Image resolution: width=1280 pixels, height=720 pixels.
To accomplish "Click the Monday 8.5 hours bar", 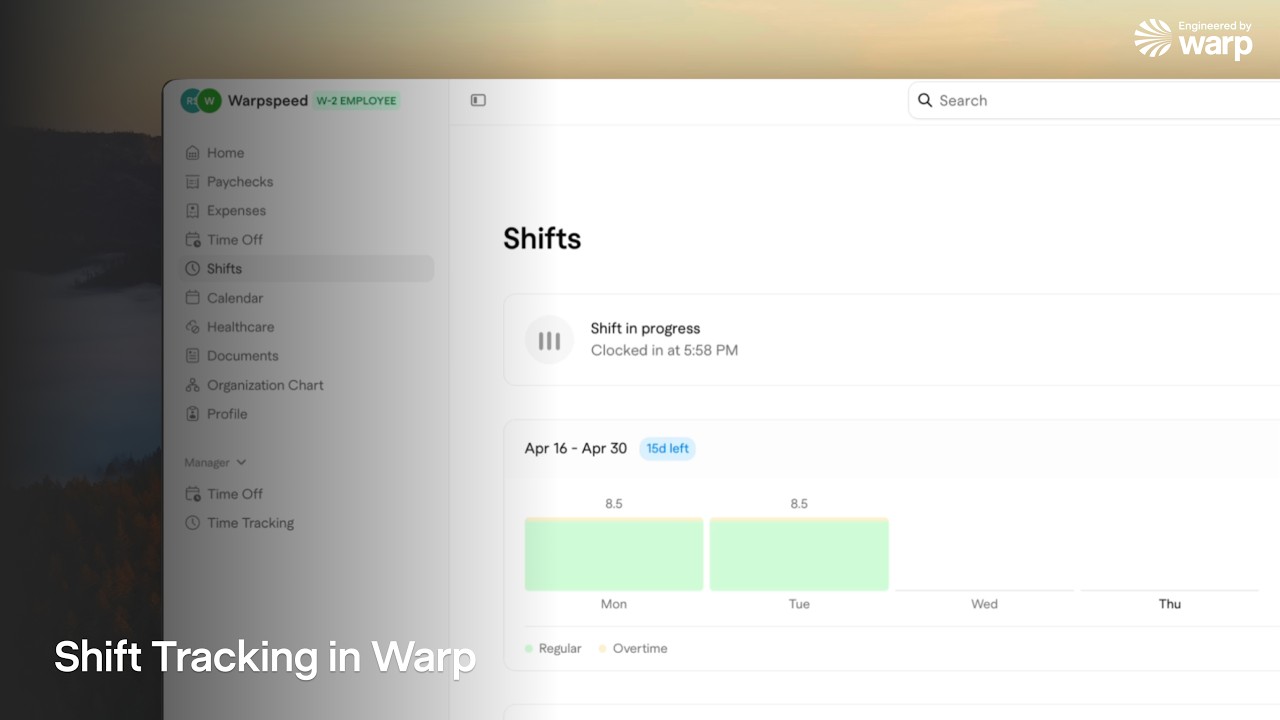I will click(x=614, y=554).
